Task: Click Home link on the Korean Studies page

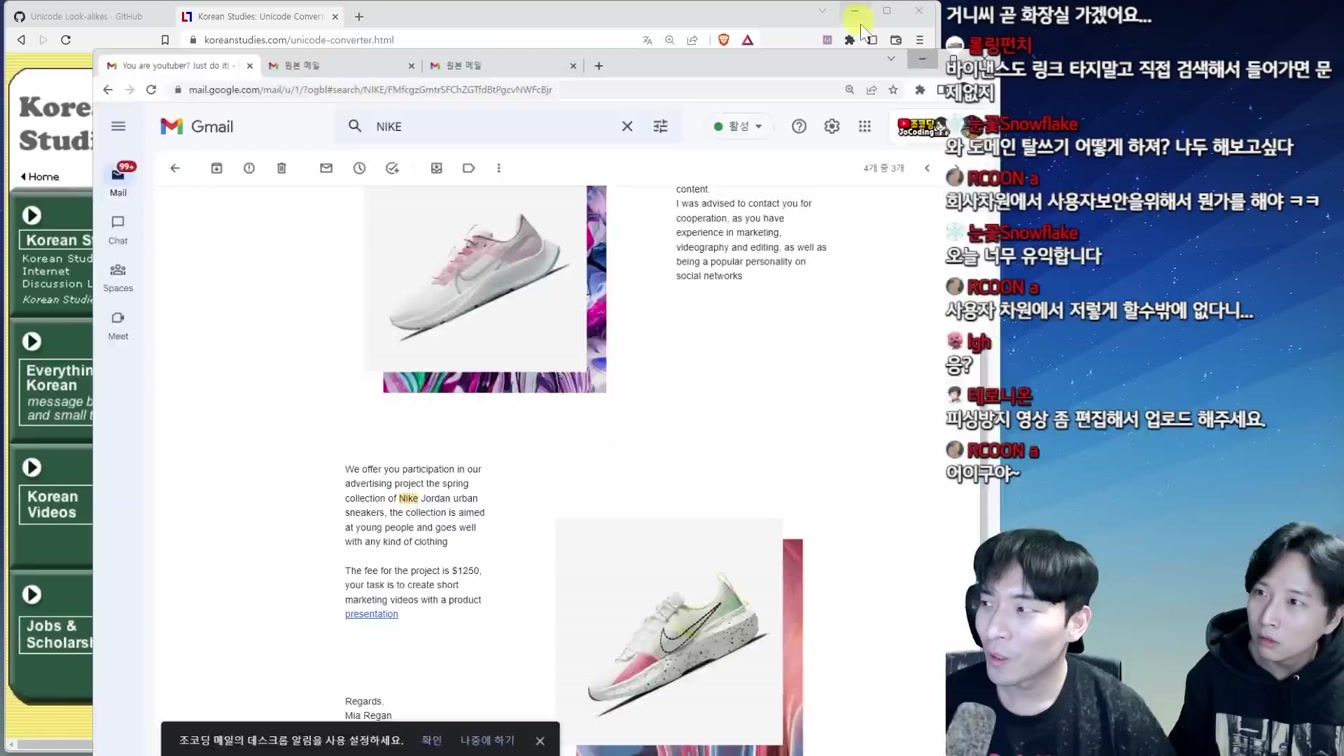Action: (x=40, y=177)
